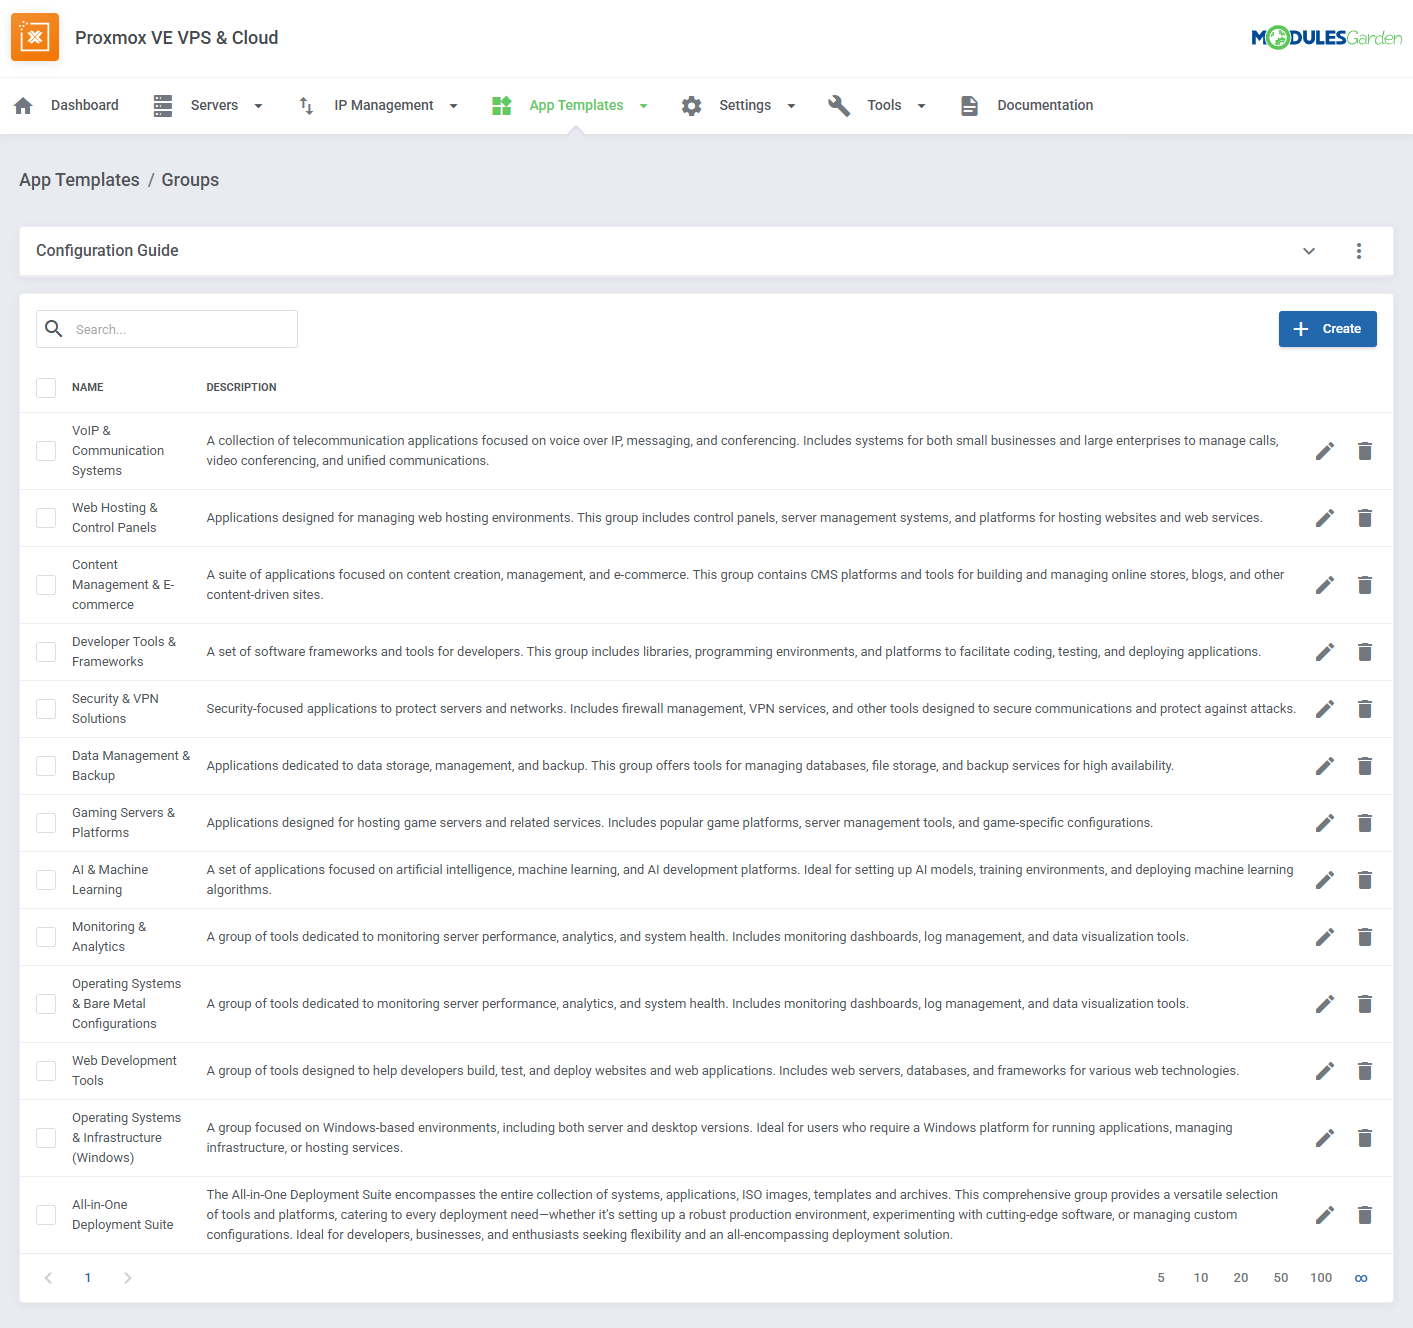Open the Configuration Guide options menu icon
This screenshot has width=1413, height=1328.
point(1359,251)
